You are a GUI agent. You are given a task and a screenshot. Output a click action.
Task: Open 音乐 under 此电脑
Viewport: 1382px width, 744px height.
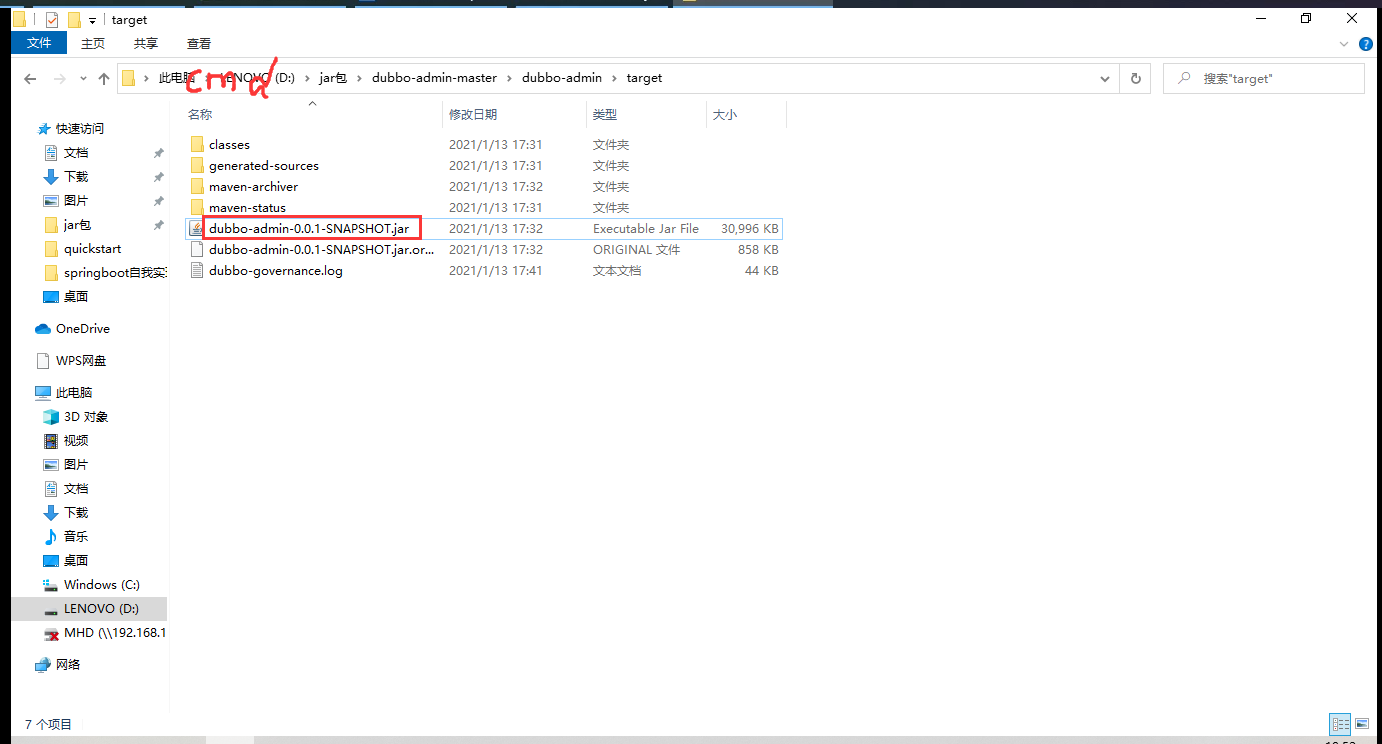point(76,537)
